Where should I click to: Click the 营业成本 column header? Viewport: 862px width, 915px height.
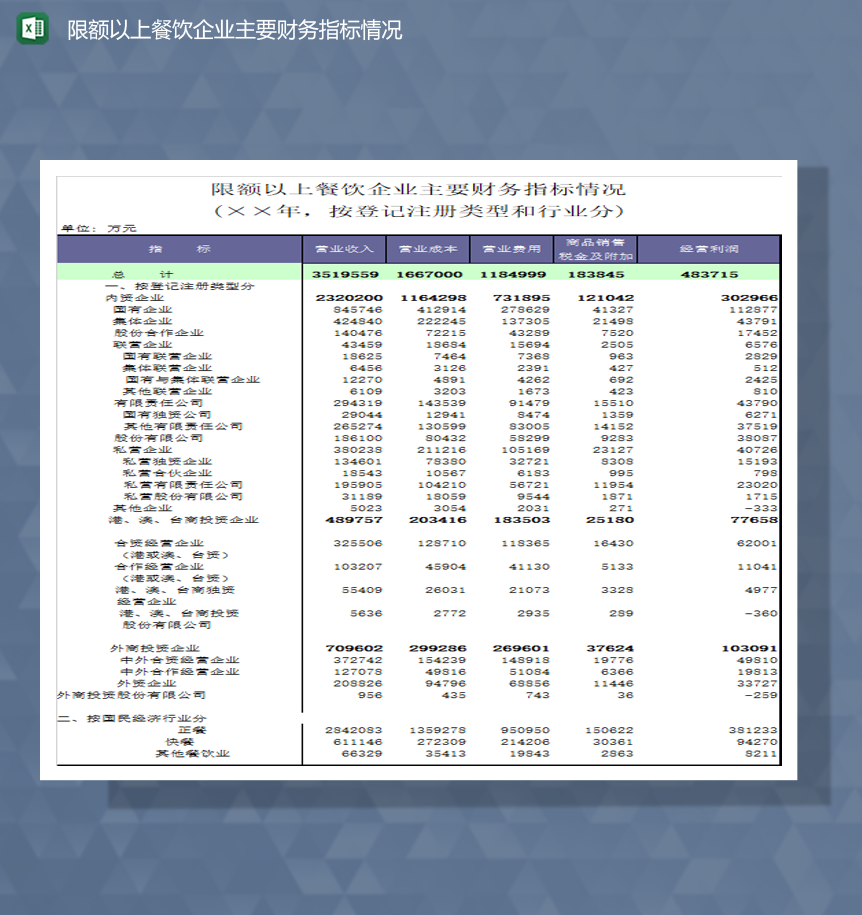click(428, 249)
